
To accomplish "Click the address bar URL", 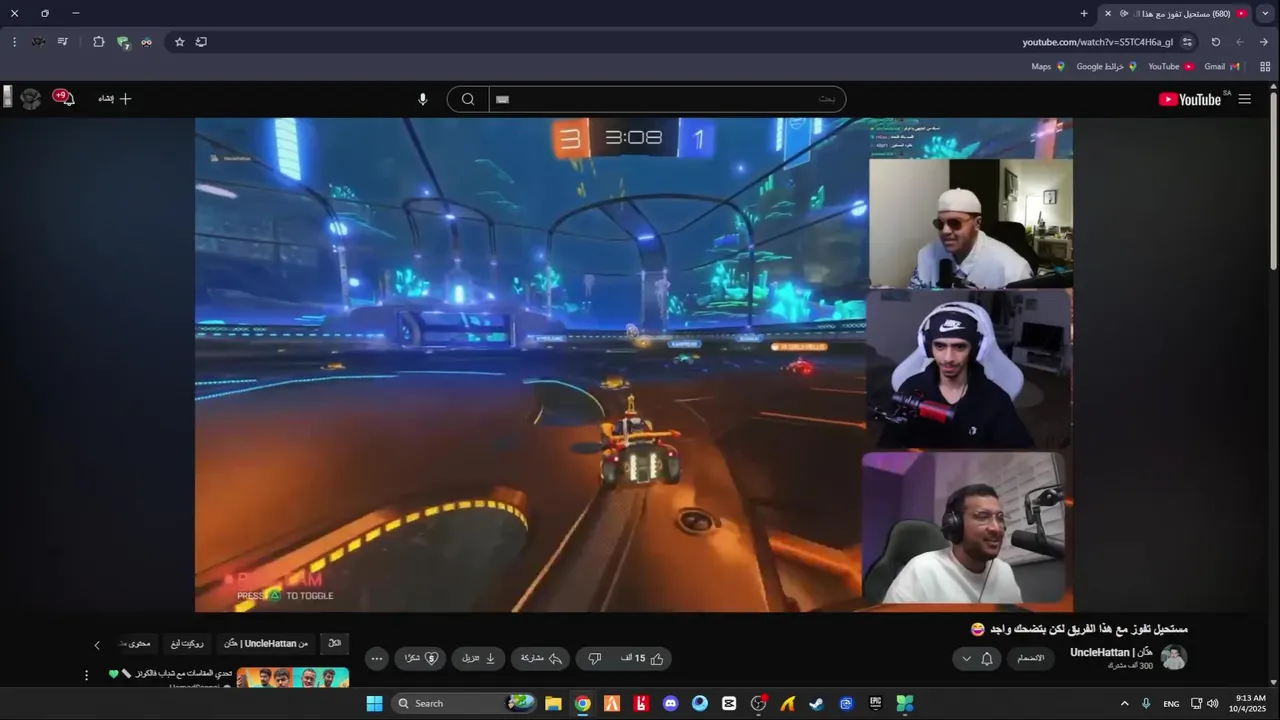I will (1097, 42).
